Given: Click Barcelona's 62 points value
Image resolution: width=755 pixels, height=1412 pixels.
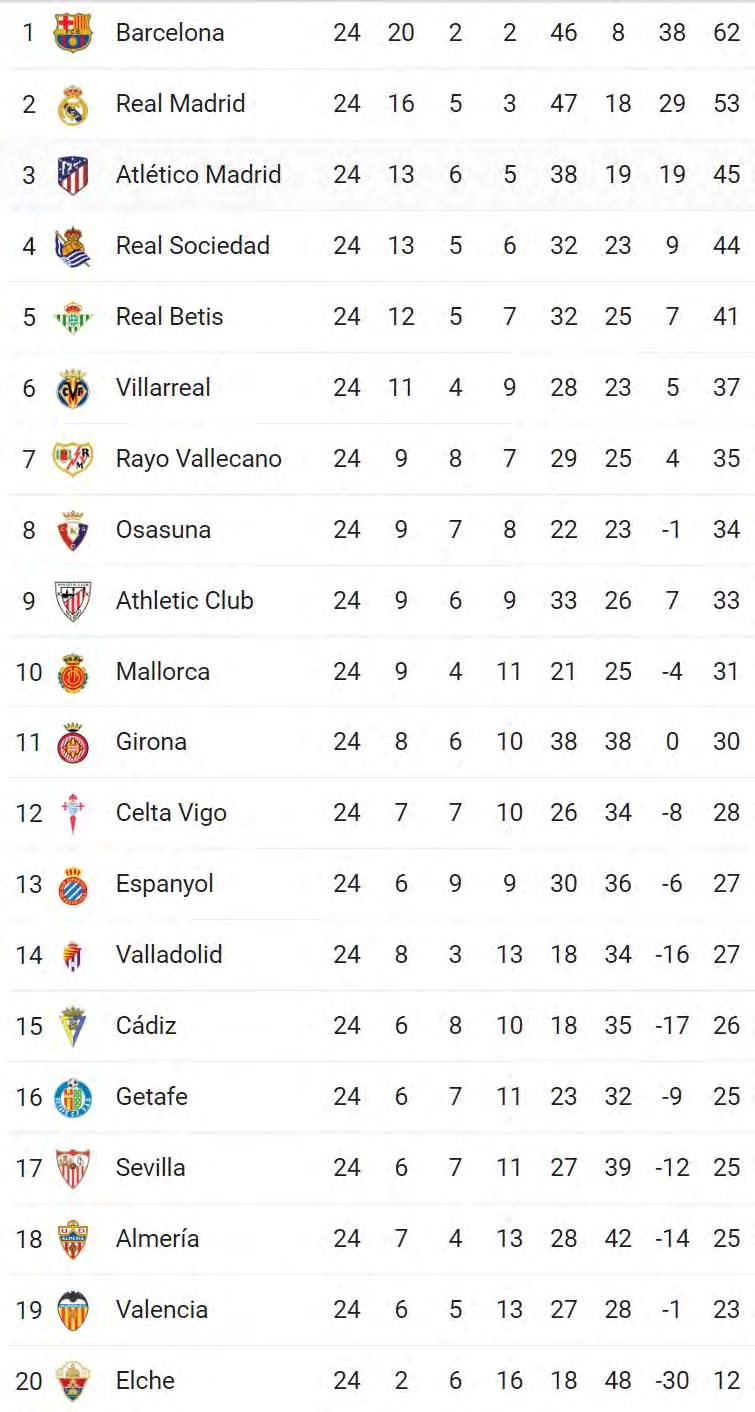Looking at the screenshot, I should tap(726, 33).
